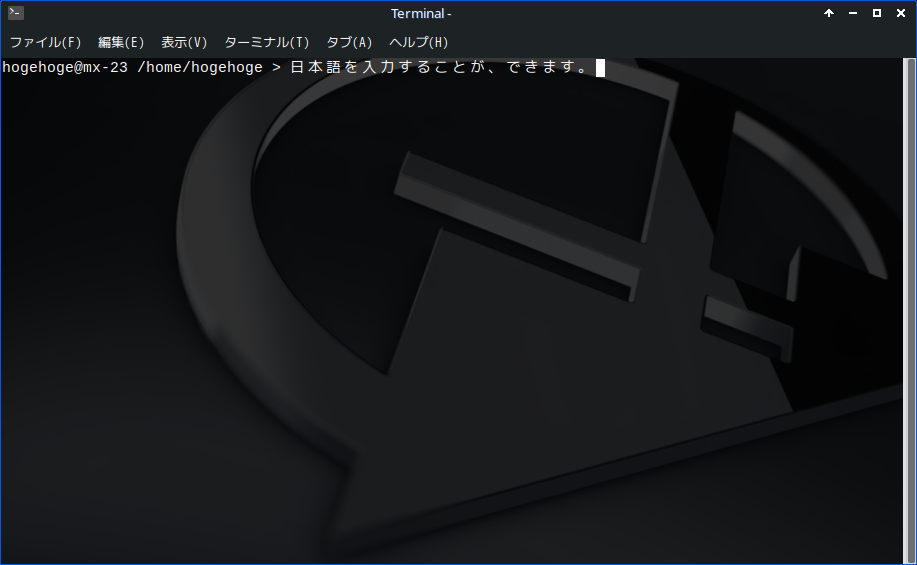This screenshot has width=917, height=565.
Task: Click the Terminal - window title
Action: [x=421, y=13]
